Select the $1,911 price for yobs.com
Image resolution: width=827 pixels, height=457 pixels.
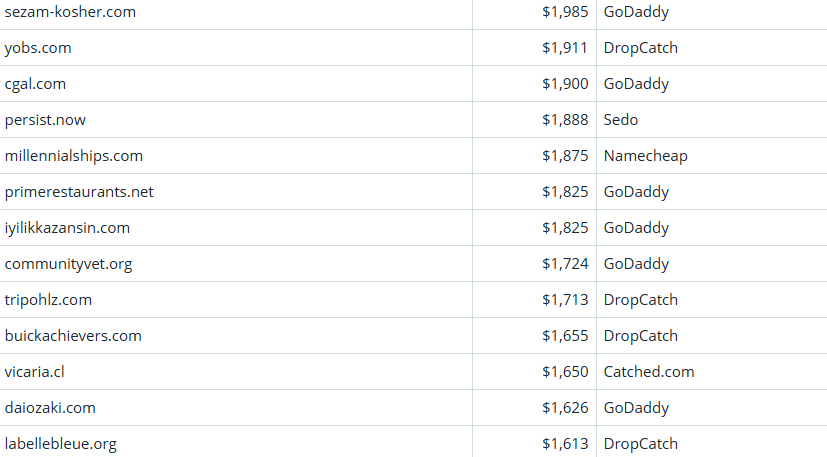point(565,48)
